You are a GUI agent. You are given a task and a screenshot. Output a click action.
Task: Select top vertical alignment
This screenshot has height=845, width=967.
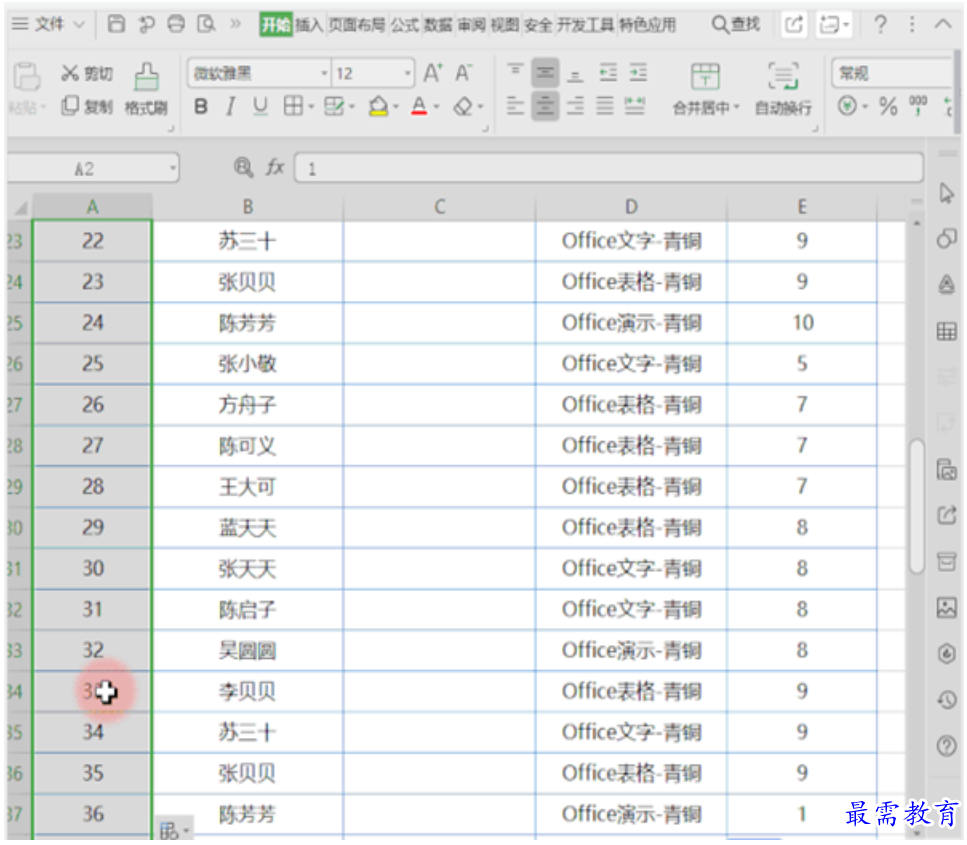(515, 72)
